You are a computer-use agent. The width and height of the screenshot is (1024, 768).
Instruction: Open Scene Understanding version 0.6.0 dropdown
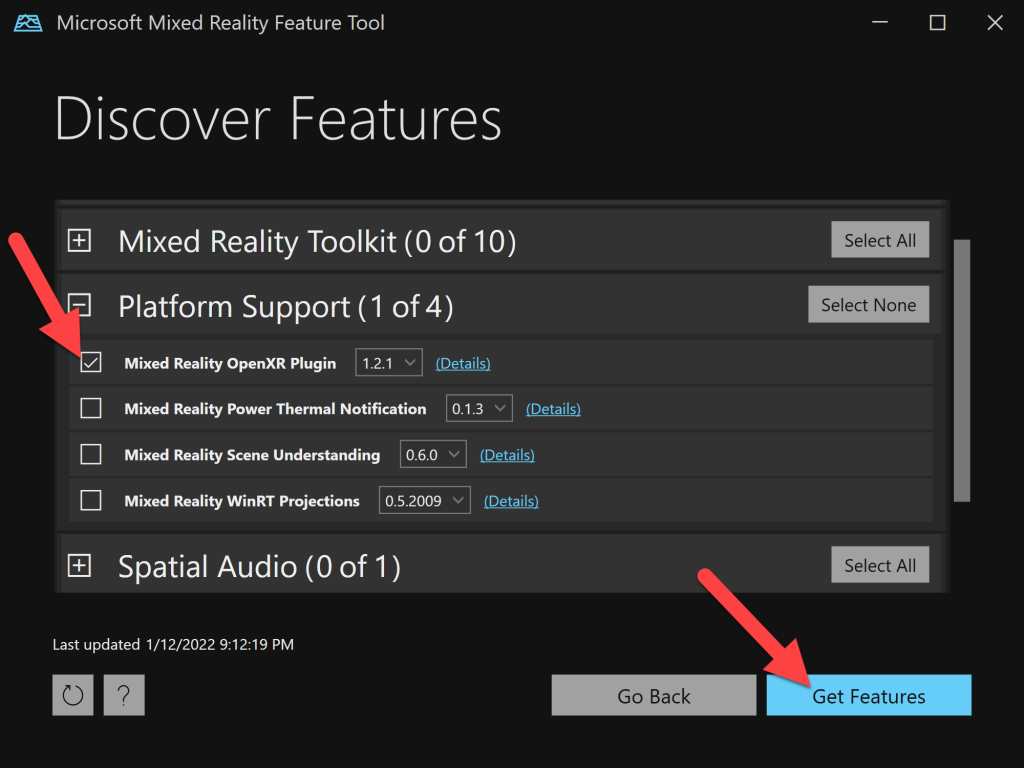(433, 454)
